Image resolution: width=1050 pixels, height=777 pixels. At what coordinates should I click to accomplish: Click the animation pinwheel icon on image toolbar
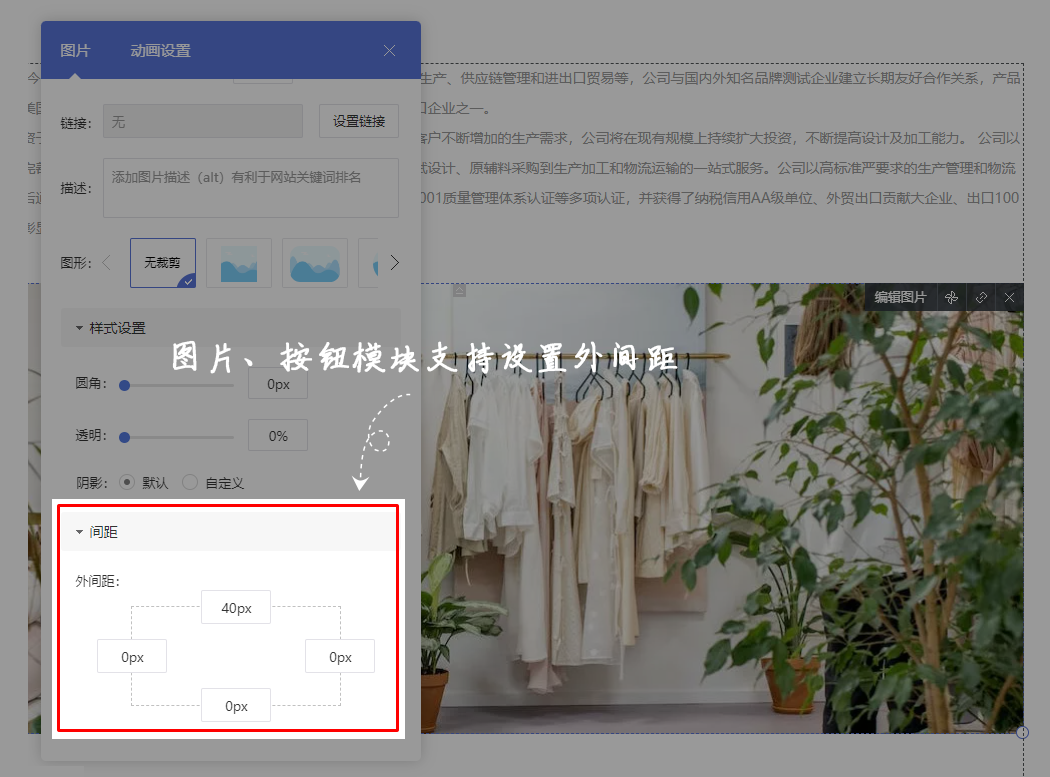coord(952,297)
